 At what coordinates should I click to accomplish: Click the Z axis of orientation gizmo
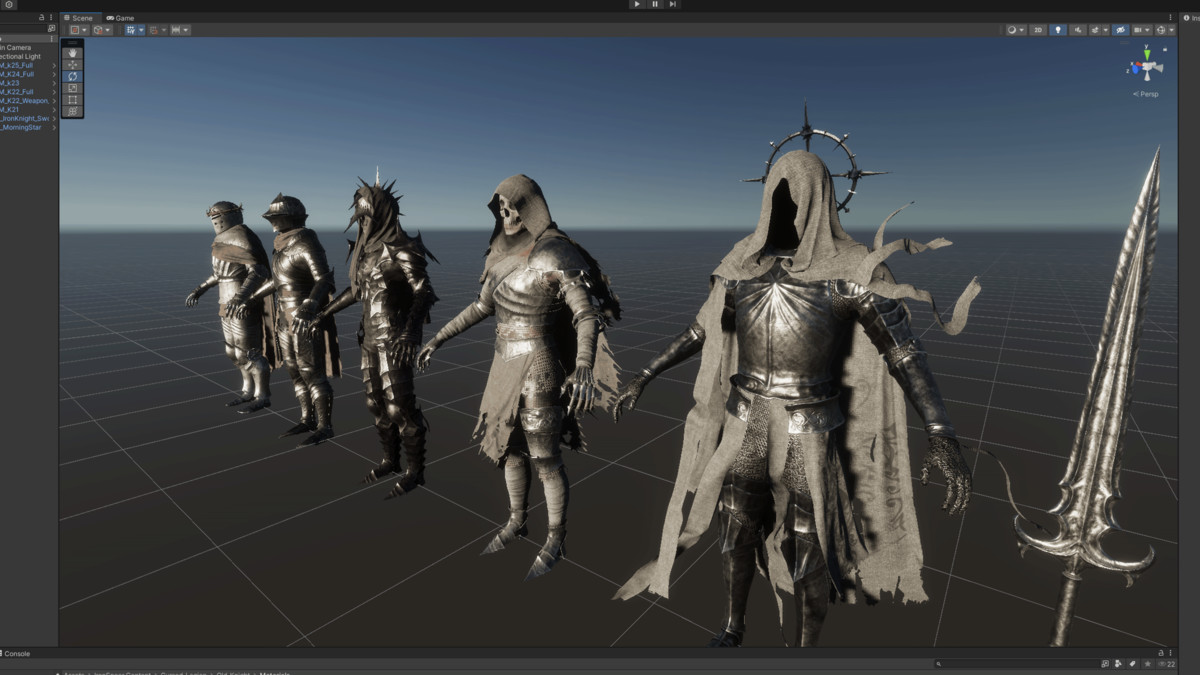point(1135,69)
